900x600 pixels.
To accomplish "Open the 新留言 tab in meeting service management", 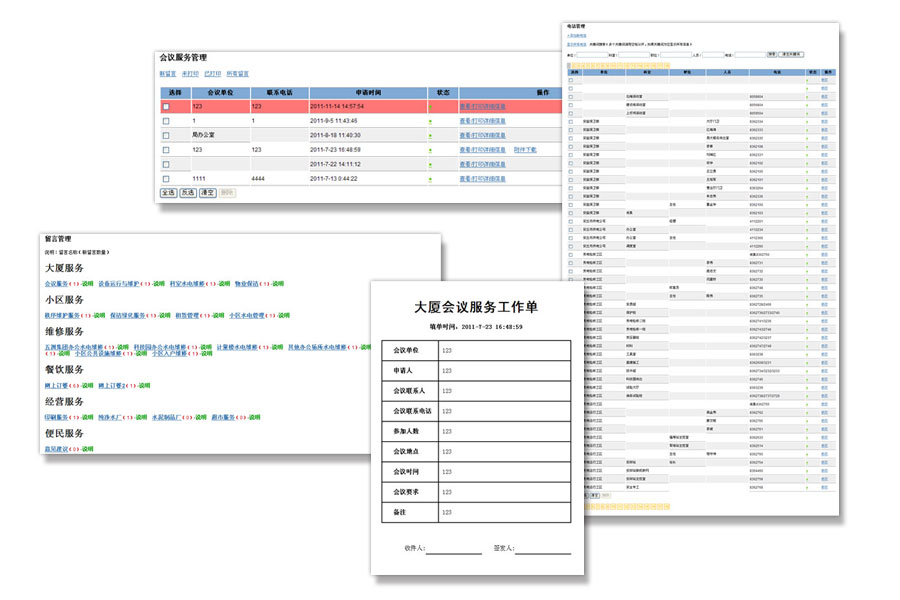I will point(168,73).
